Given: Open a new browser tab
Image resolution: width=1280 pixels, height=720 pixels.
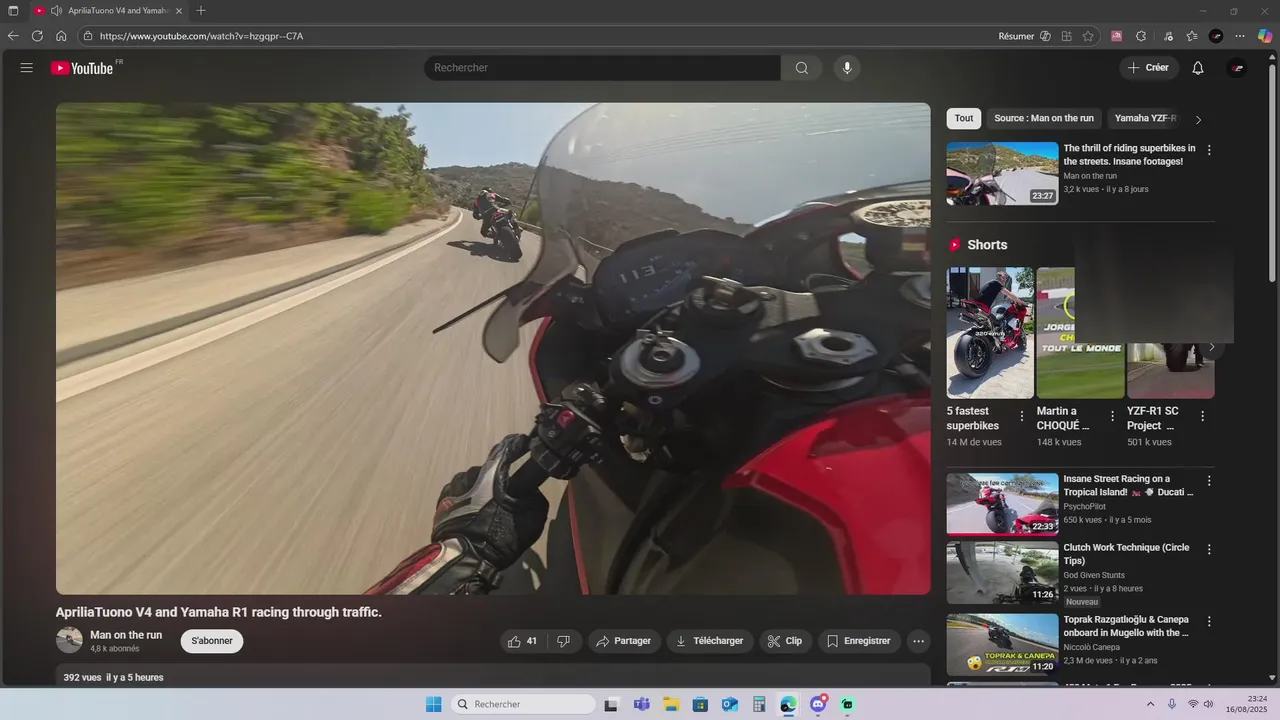Looking at the screenshot, I should pyautogui.click(x=201, y=11).
